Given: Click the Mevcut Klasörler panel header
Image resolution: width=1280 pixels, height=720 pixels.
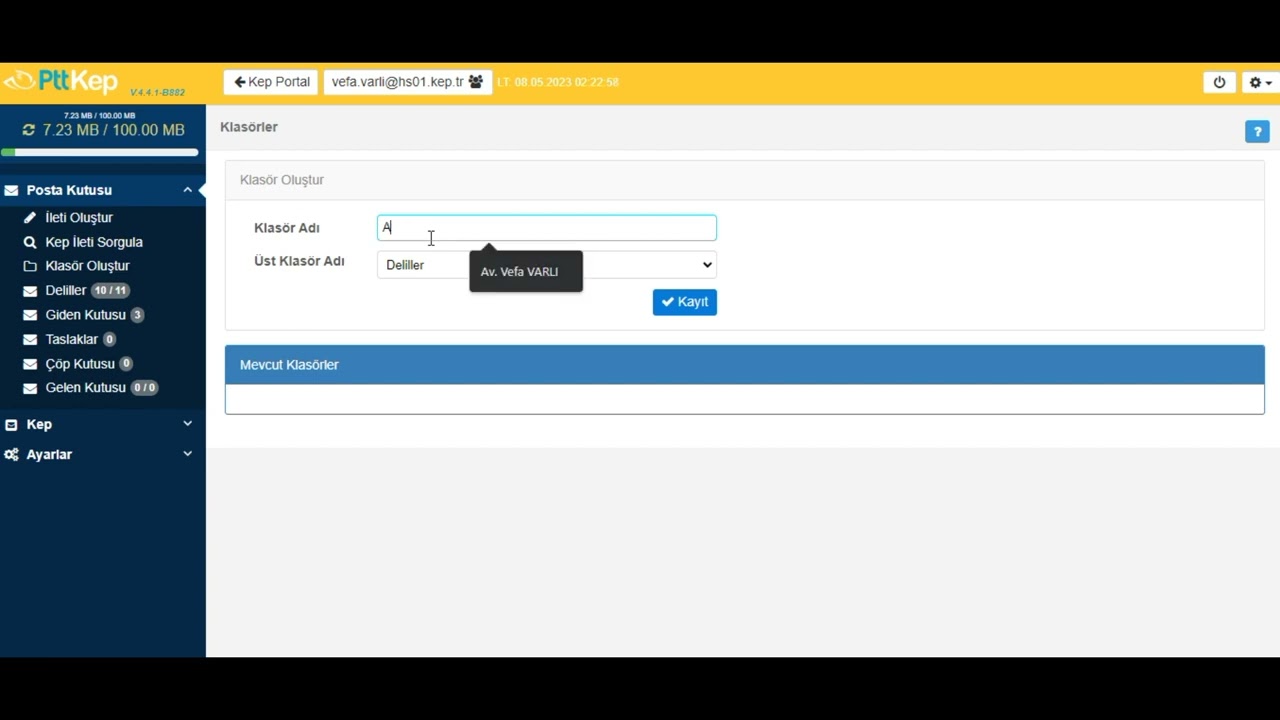Looking at the screenshot, I should click(x=745, y=365).
